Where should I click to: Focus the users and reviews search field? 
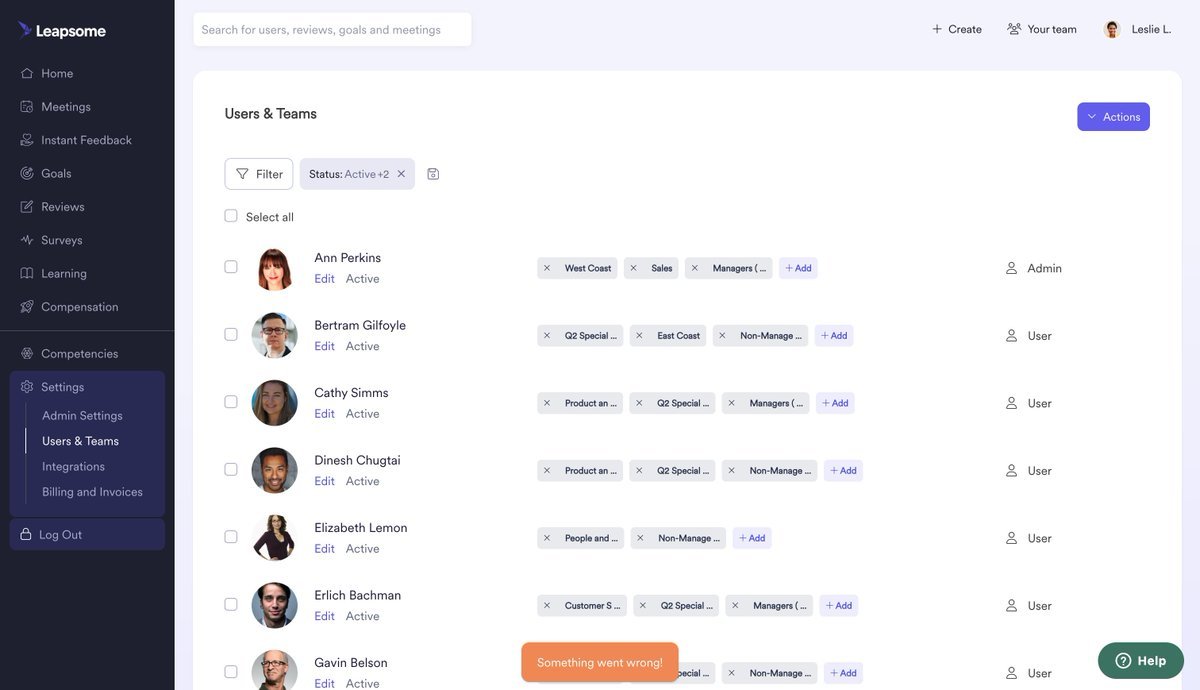click(x=332, y=30)
